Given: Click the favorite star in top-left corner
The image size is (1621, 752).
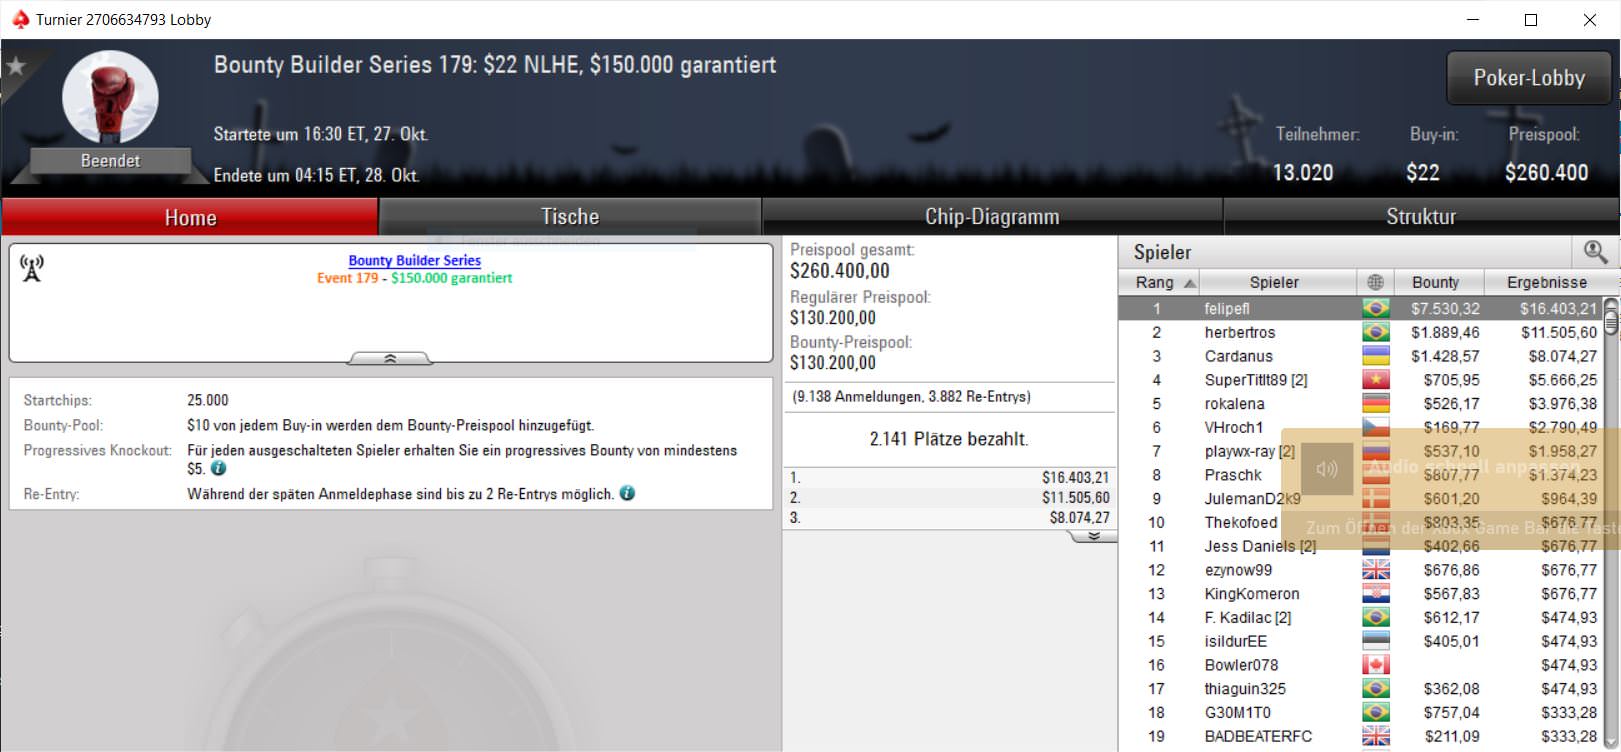Looking at the screenshot, I should pyautogui.click(x=16, y=67).
